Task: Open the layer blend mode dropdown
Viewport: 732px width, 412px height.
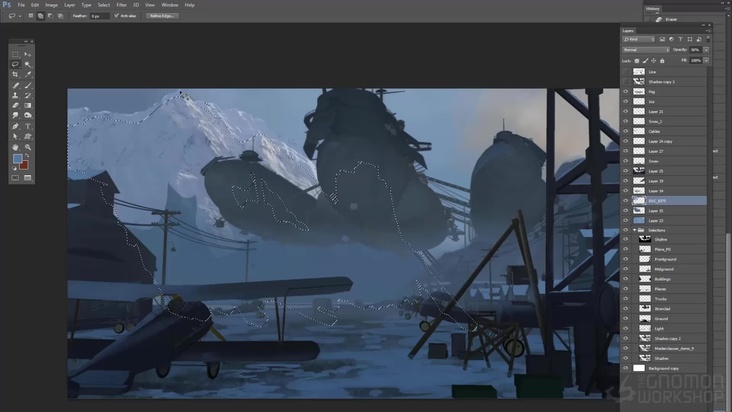Action: pos(646,49)
